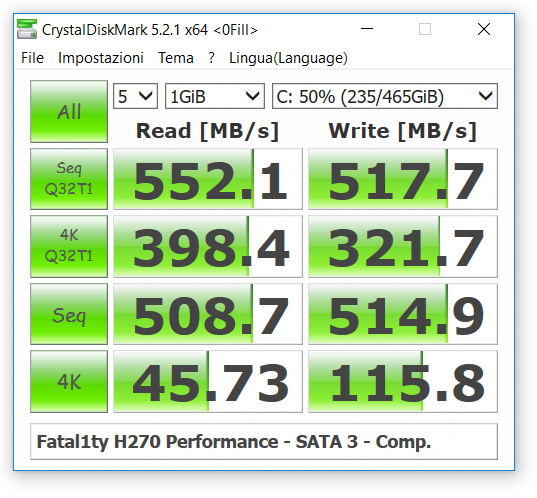
Task: Open the drive selector showing C: 50%
Action: (385, 96)
